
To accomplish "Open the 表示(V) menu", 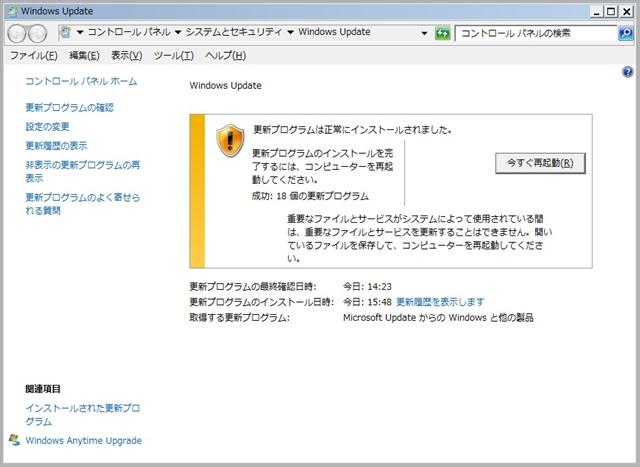I will point(127,56).
